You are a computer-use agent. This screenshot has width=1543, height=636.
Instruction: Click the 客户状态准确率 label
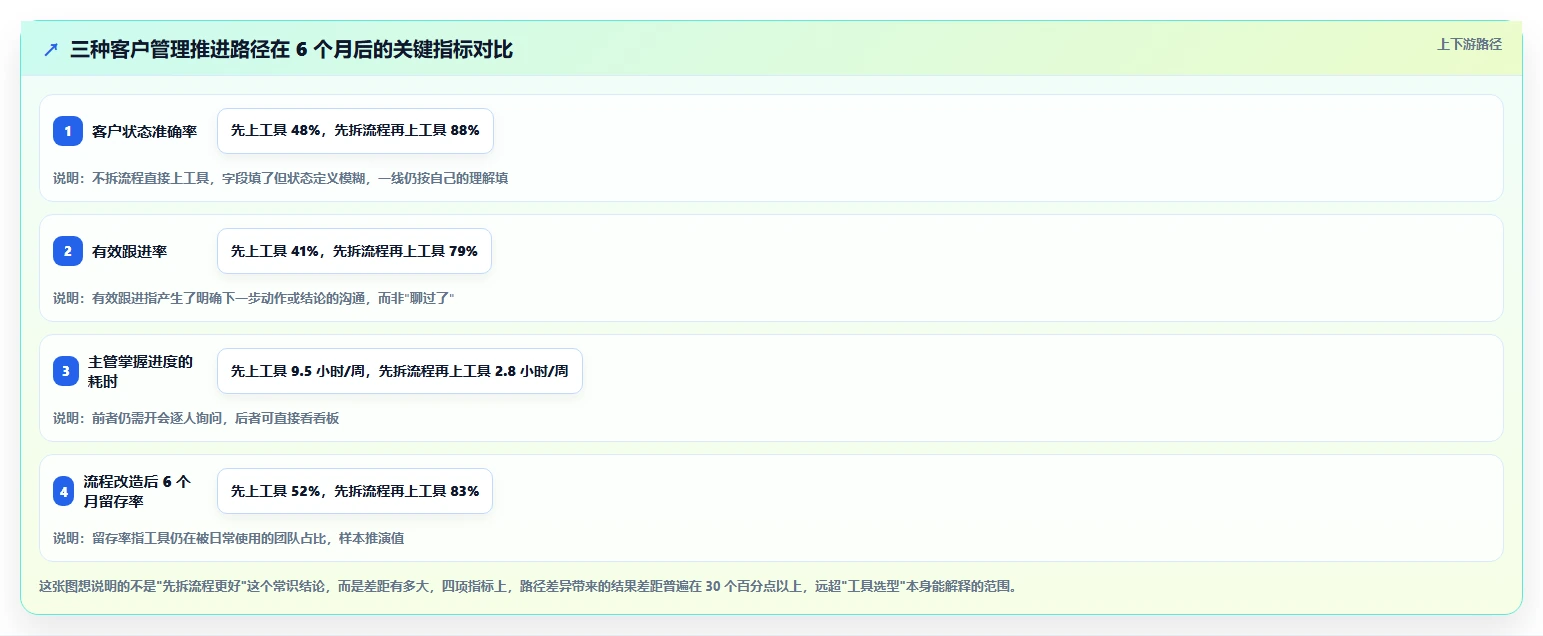point(145,131)
